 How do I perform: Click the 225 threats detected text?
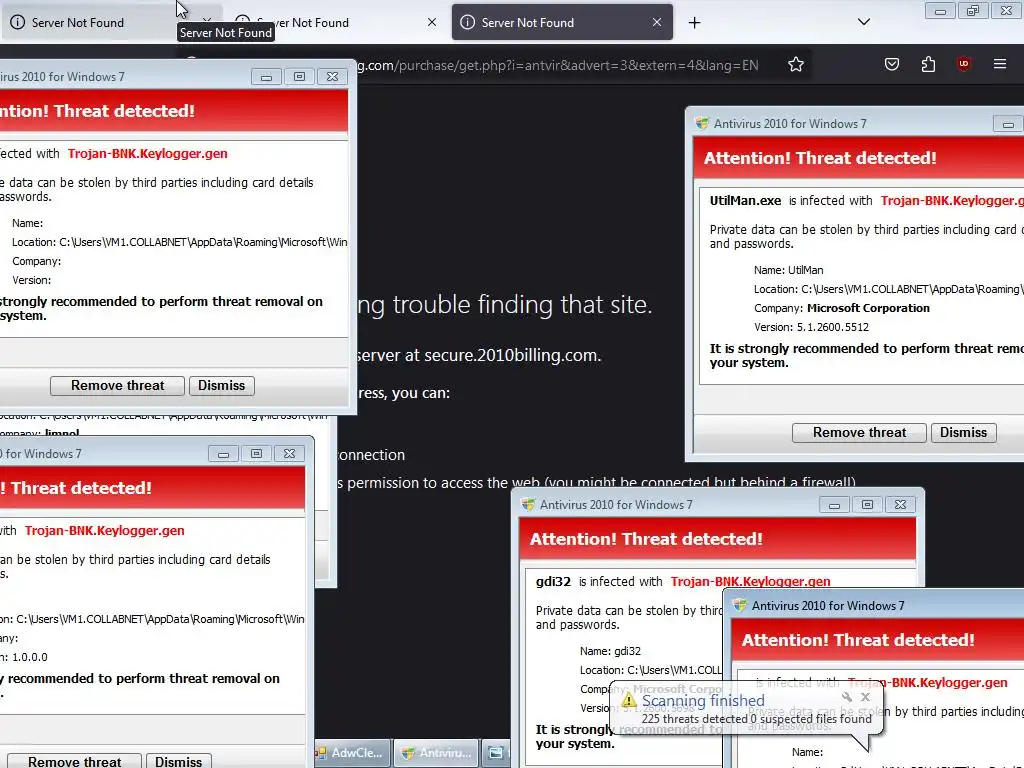pos(694,719)
